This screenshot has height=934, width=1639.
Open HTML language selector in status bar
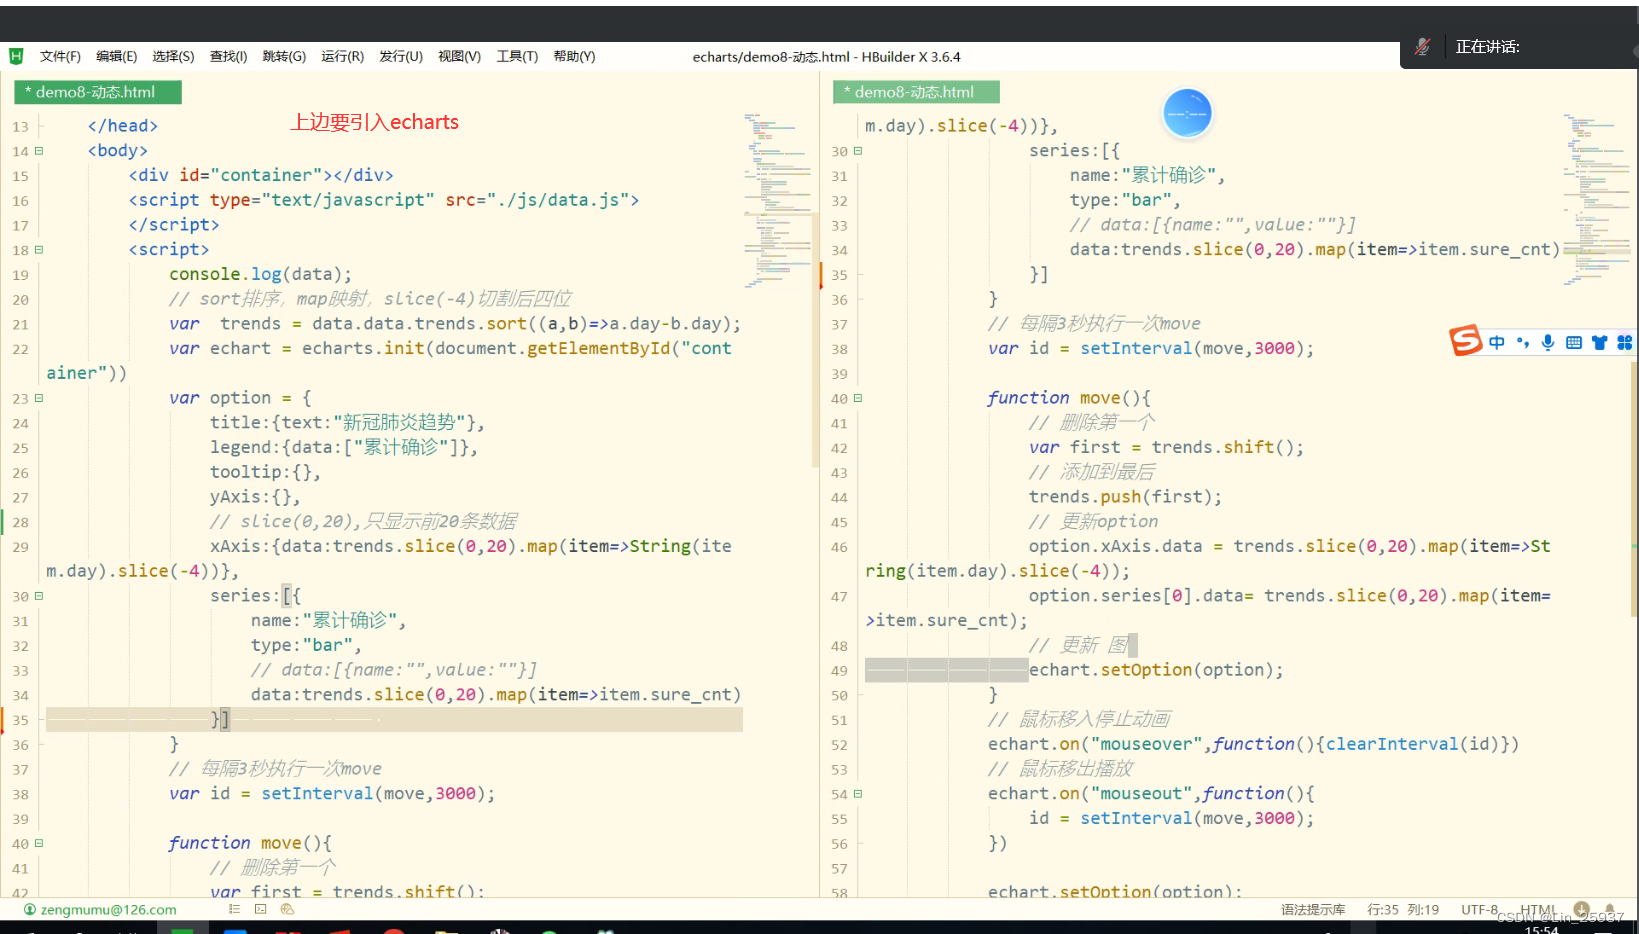click(1538, 910)
